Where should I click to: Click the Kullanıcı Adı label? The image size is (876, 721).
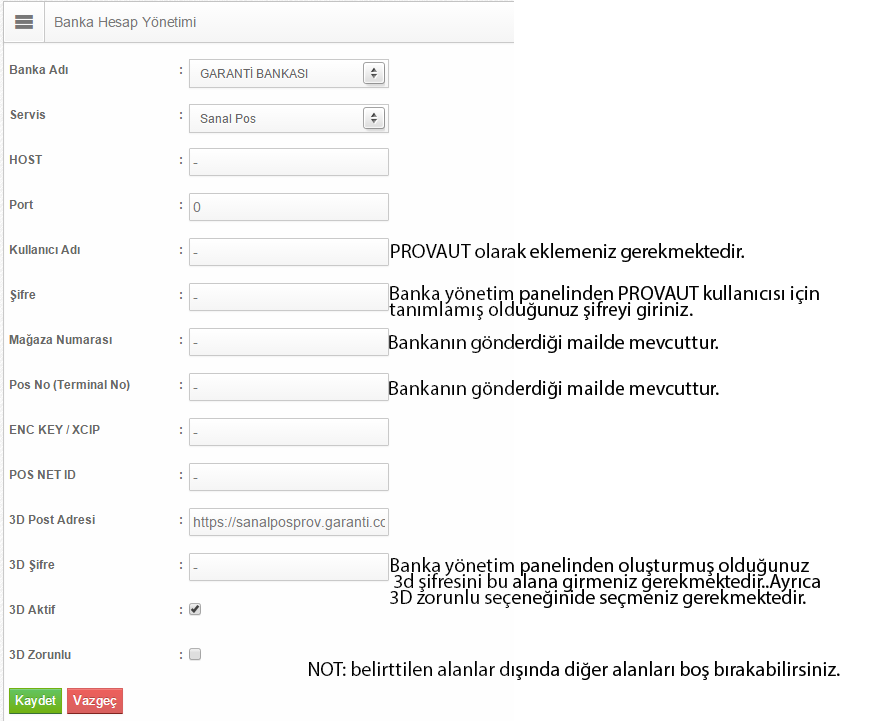pos(45,250)
